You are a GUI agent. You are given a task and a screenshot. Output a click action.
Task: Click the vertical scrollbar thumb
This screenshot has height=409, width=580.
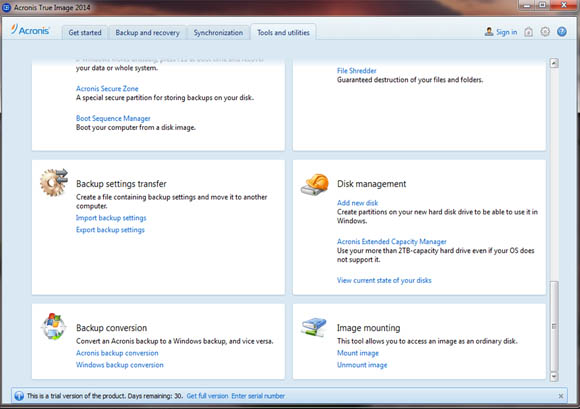tap(554, 326)
